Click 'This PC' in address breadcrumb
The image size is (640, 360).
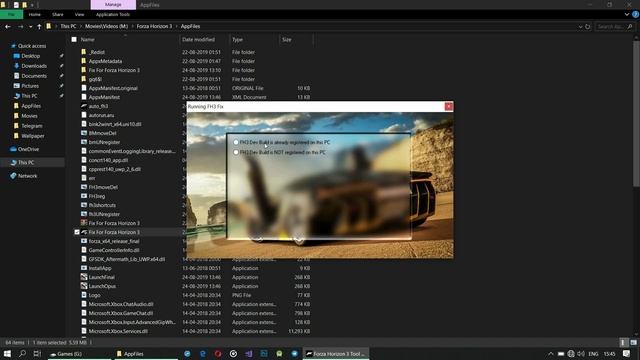pyautogui.click(x=68, y=26)
